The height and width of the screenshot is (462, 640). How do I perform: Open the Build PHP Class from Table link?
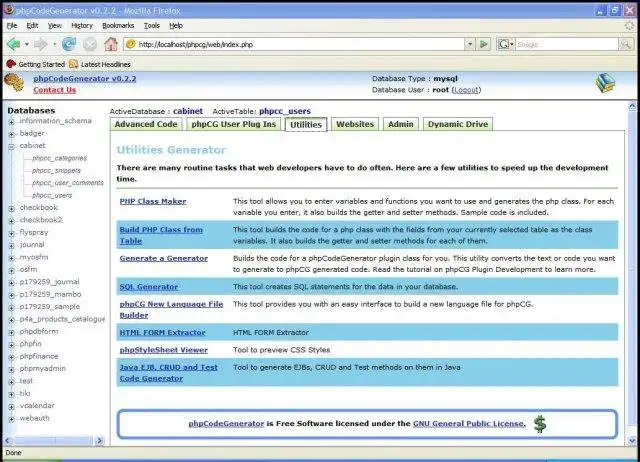pos(161,235)
